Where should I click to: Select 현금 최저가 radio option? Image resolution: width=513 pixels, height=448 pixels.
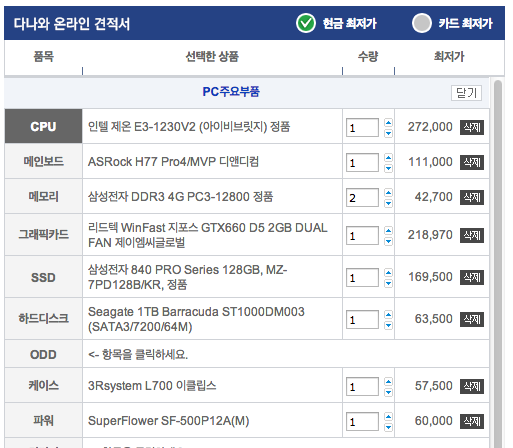click(x=306, y=23)
